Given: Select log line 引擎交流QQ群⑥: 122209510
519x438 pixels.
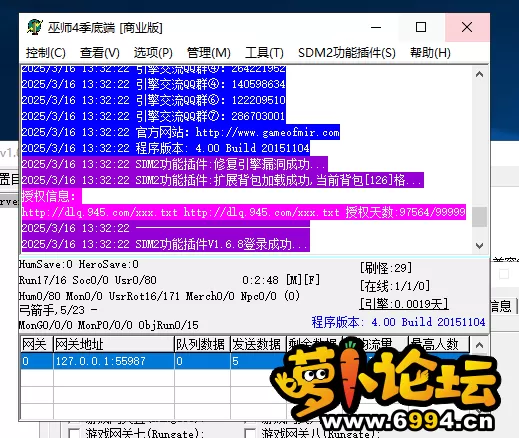Looking at the screenshot, I should click(x=154, y=100).
